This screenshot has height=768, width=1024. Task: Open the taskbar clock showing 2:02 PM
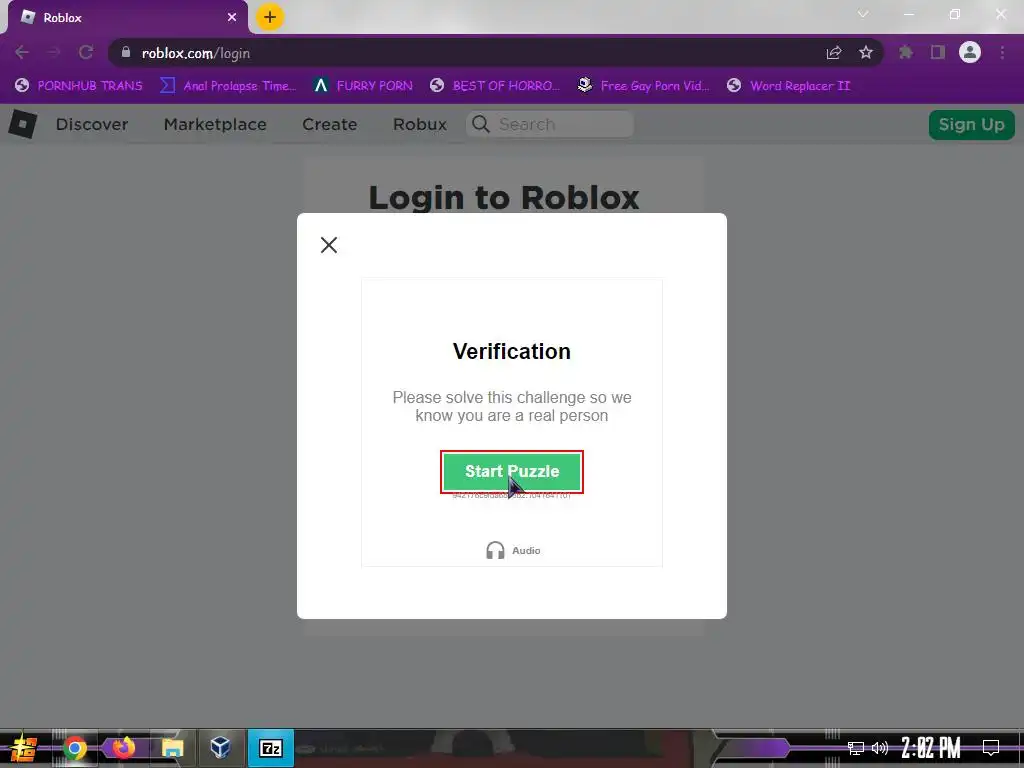point(931,748)
